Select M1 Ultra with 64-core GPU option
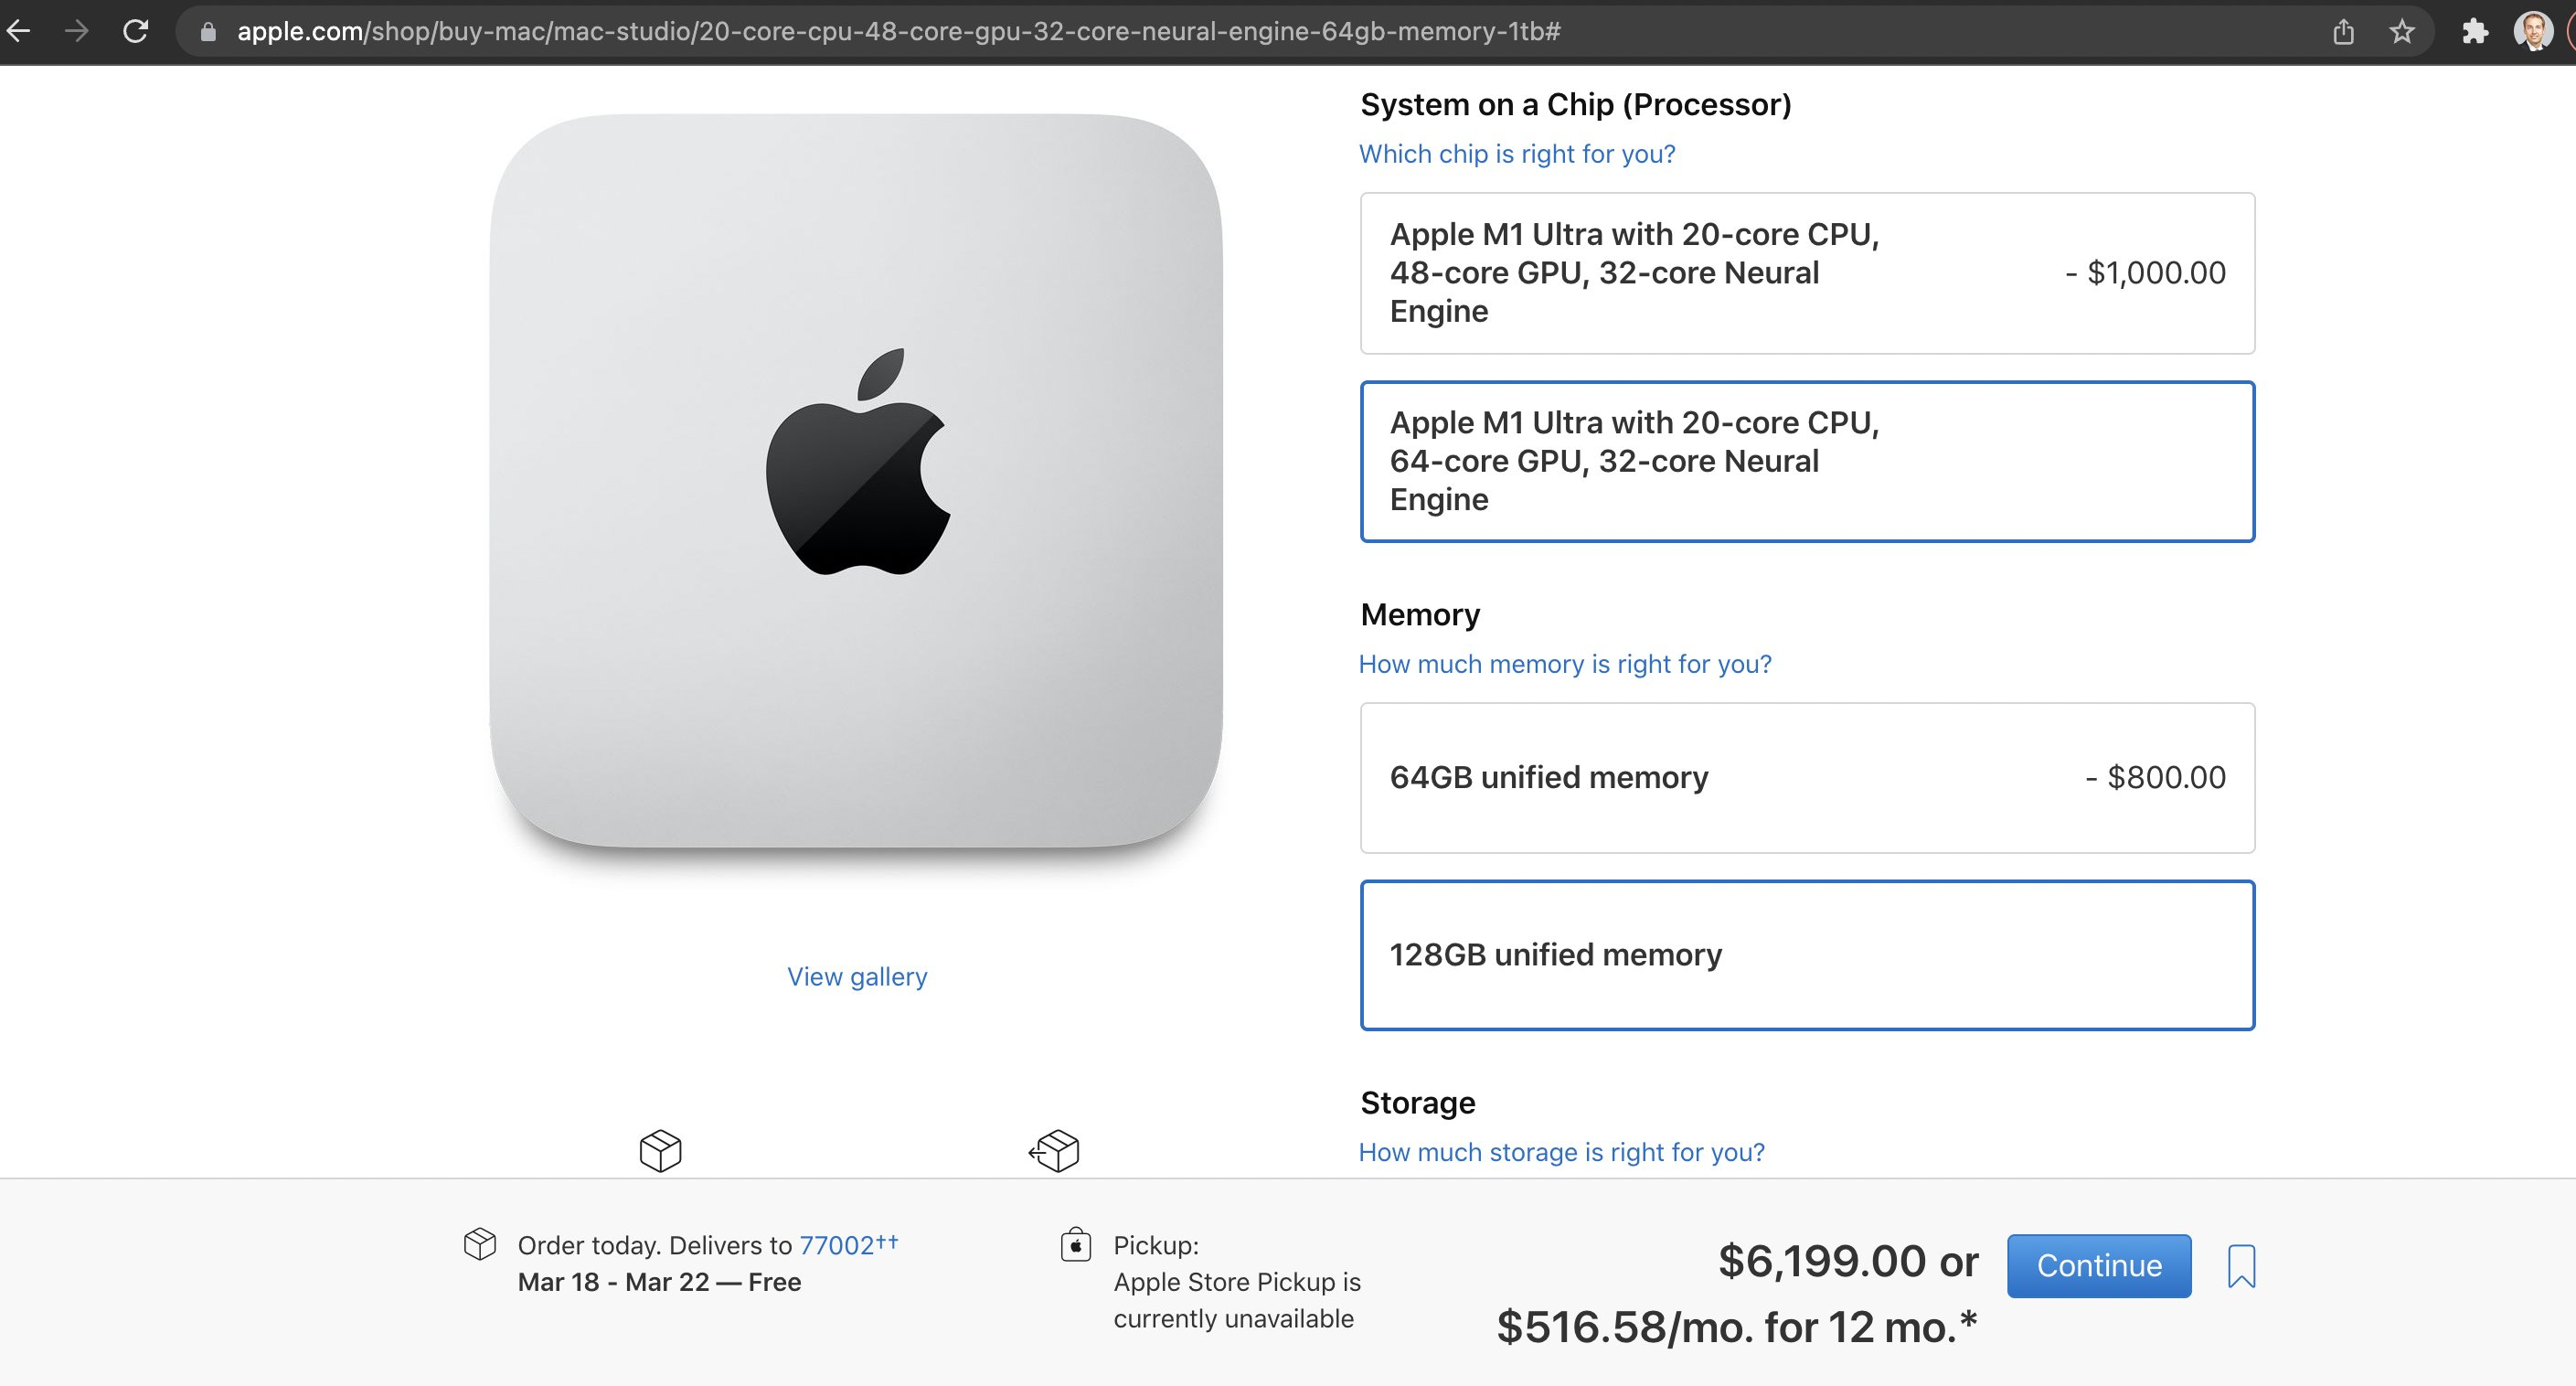The height and width of the screenshot is (1386, 2576). tap(1807, 461)
